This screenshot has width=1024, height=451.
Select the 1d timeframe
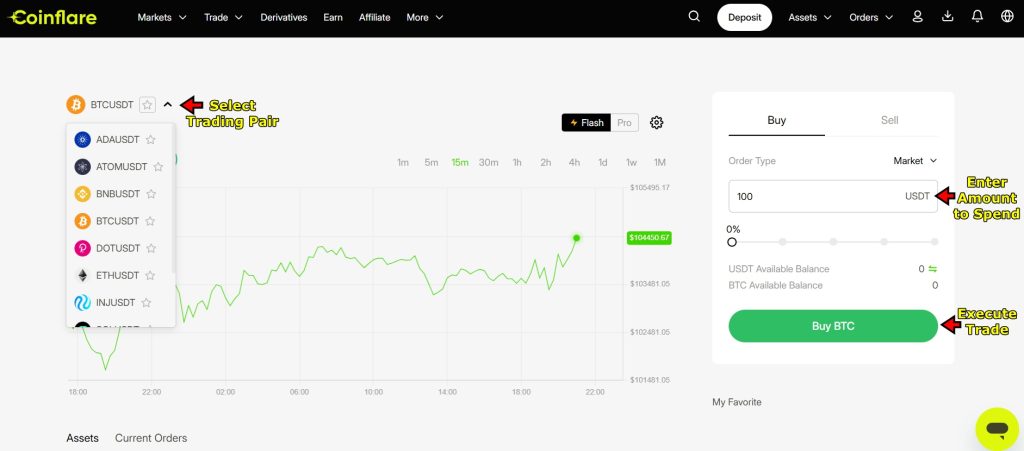tap(603, 163)
